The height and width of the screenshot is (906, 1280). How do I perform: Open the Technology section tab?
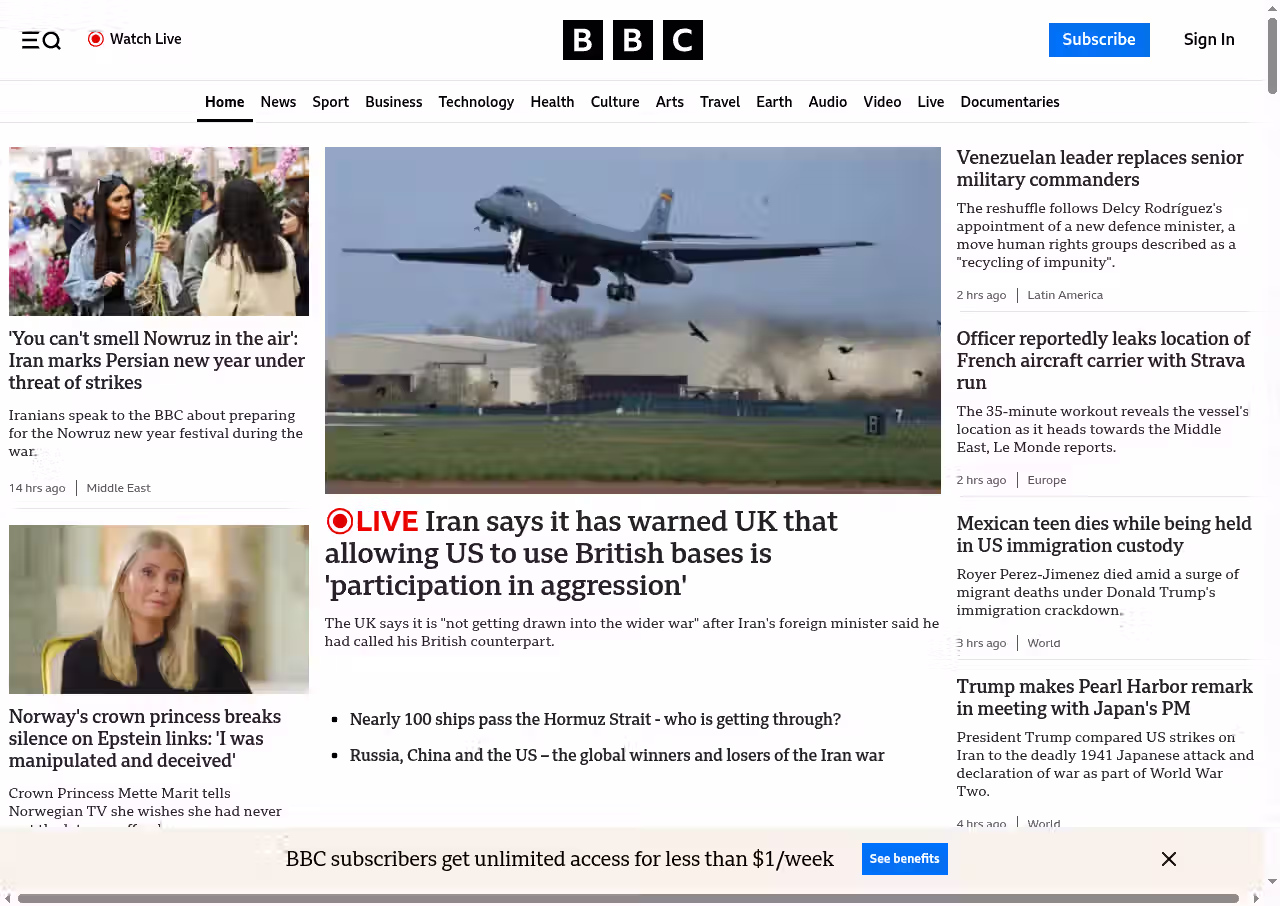pyautogui.click(x=476, y=102)
